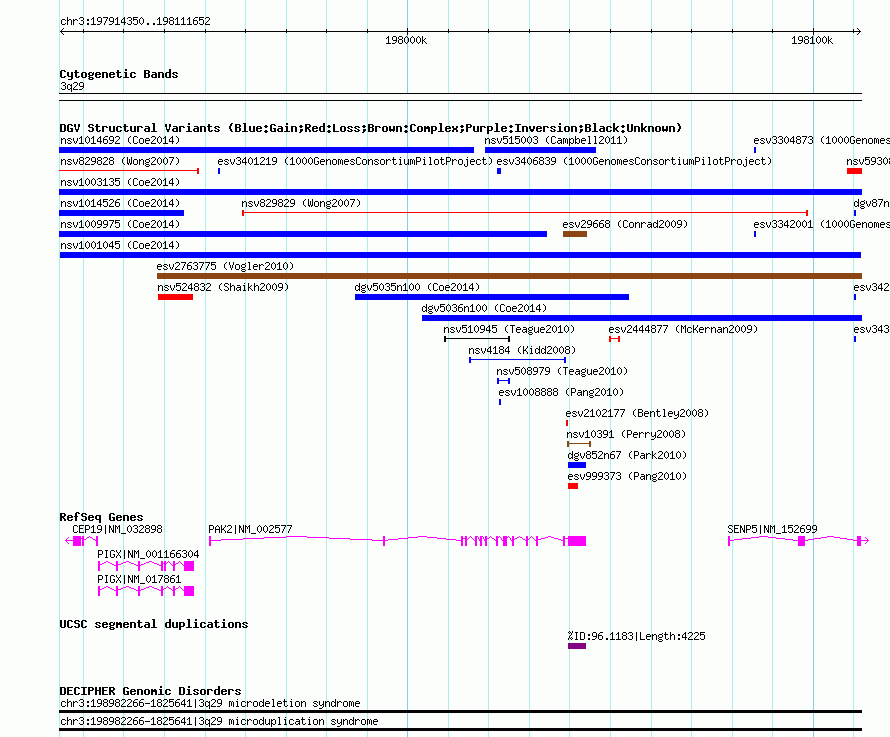Click nsv510945 (Teague2010) label

coord(509,329)
